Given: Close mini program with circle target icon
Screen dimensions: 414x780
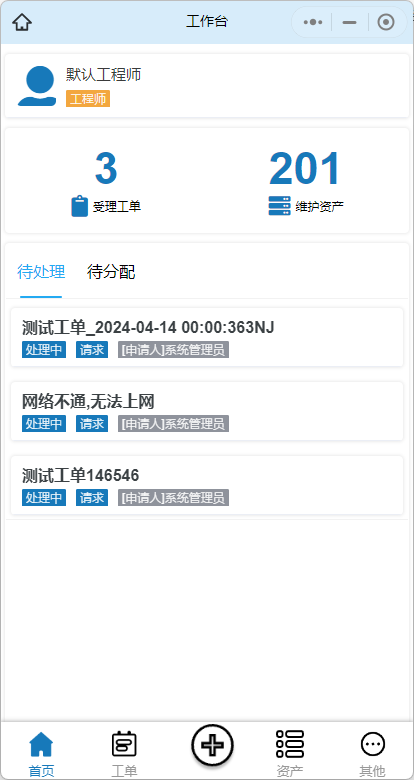Looking at the screenshot, I should [386, 22].
